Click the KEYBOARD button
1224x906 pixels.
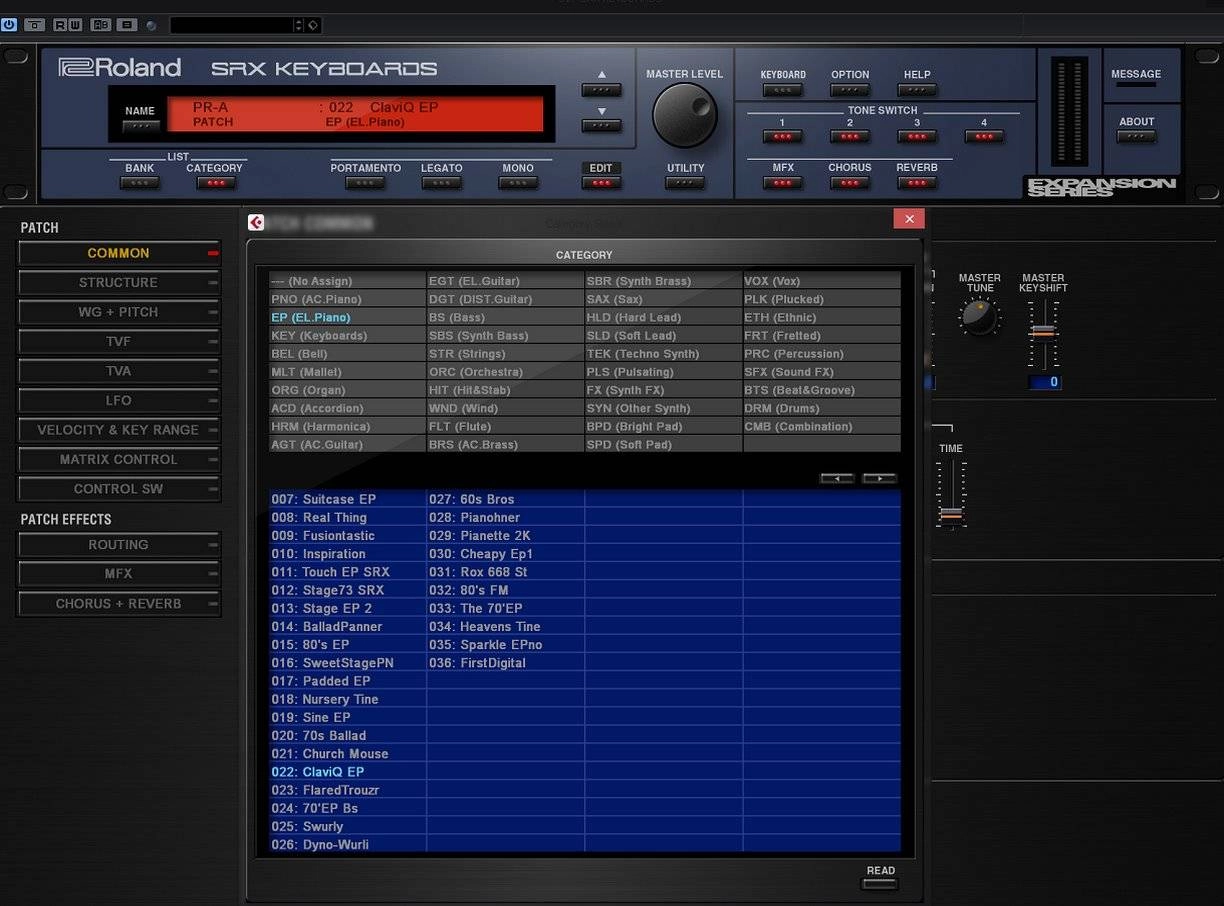coord(783,90)
